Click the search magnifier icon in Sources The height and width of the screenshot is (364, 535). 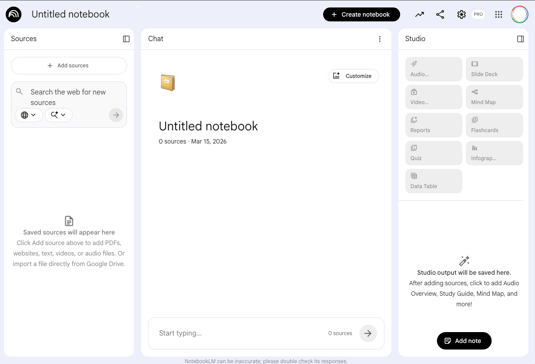pos(19,91)
